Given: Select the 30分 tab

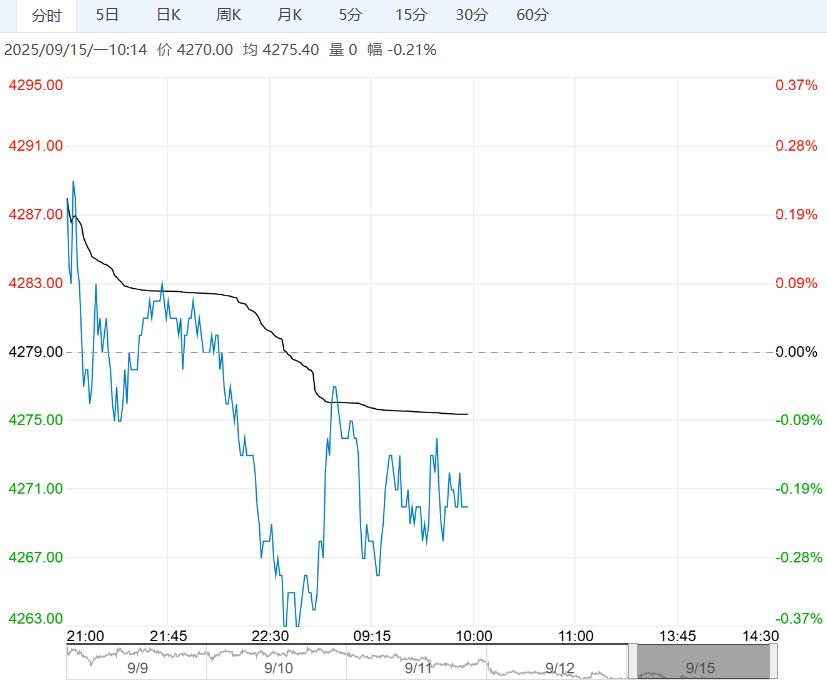Looking at the screenshot, I should pyautogui.click(x=472, y=15).
